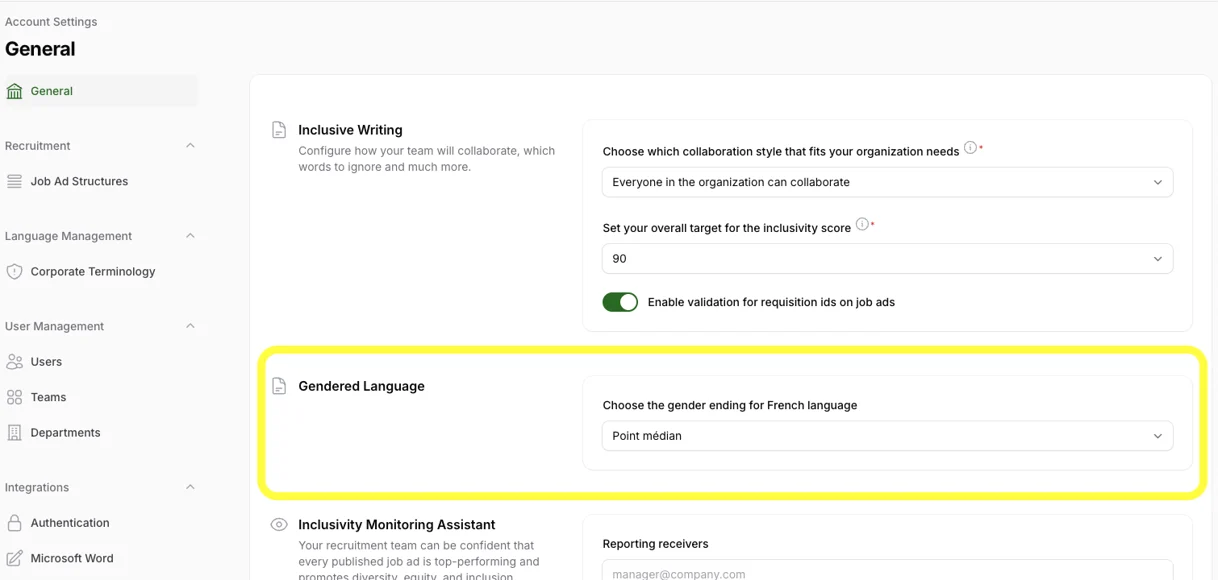1218x580 pixels.
Task: Open the collaboration style dropdown
Action: (887, 182)
